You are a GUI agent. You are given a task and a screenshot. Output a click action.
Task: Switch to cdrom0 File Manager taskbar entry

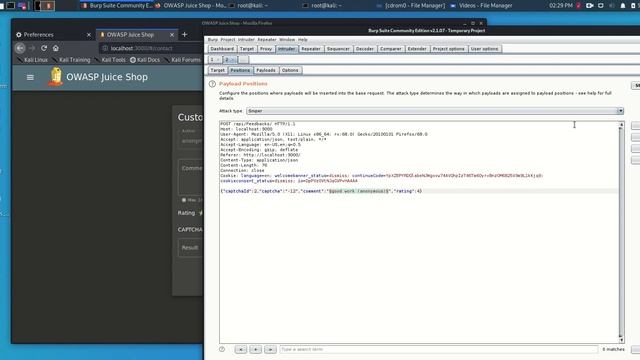[411, 6]
